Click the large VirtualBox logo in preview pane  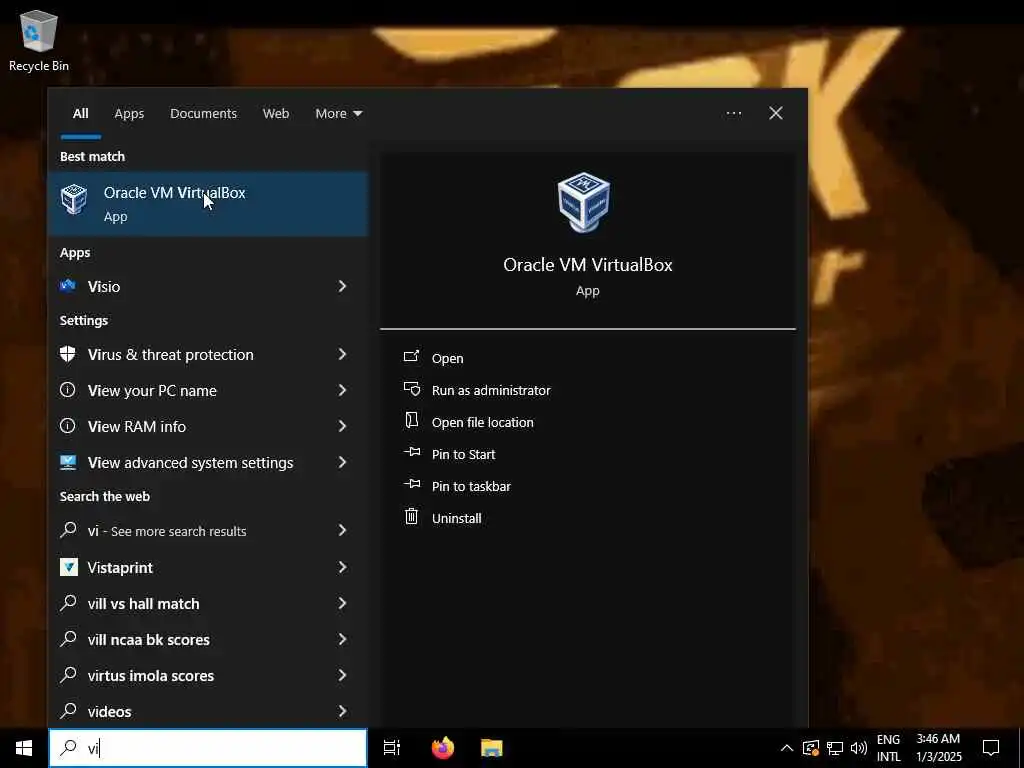584,202
